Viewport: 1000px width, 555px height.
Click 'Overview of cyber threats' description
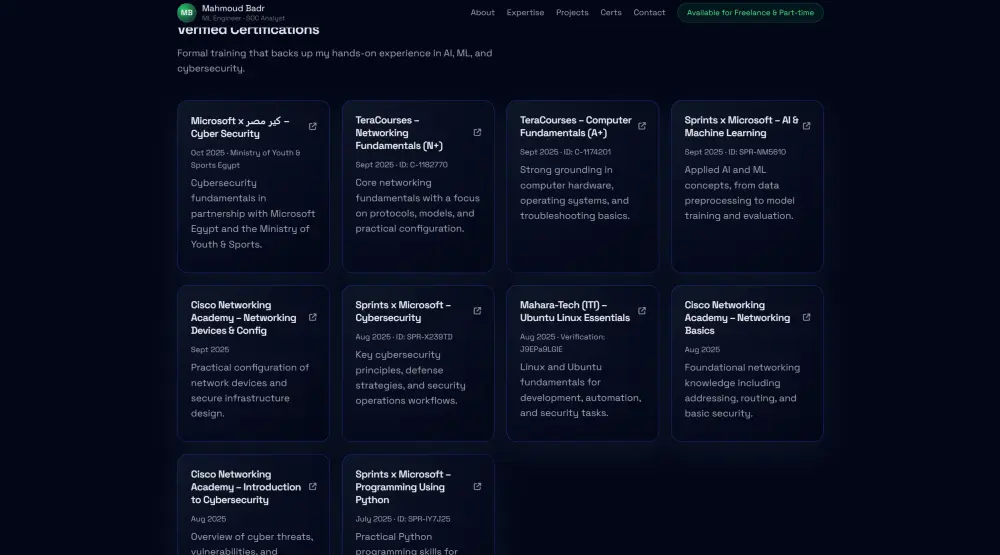[x=252, y=542]
